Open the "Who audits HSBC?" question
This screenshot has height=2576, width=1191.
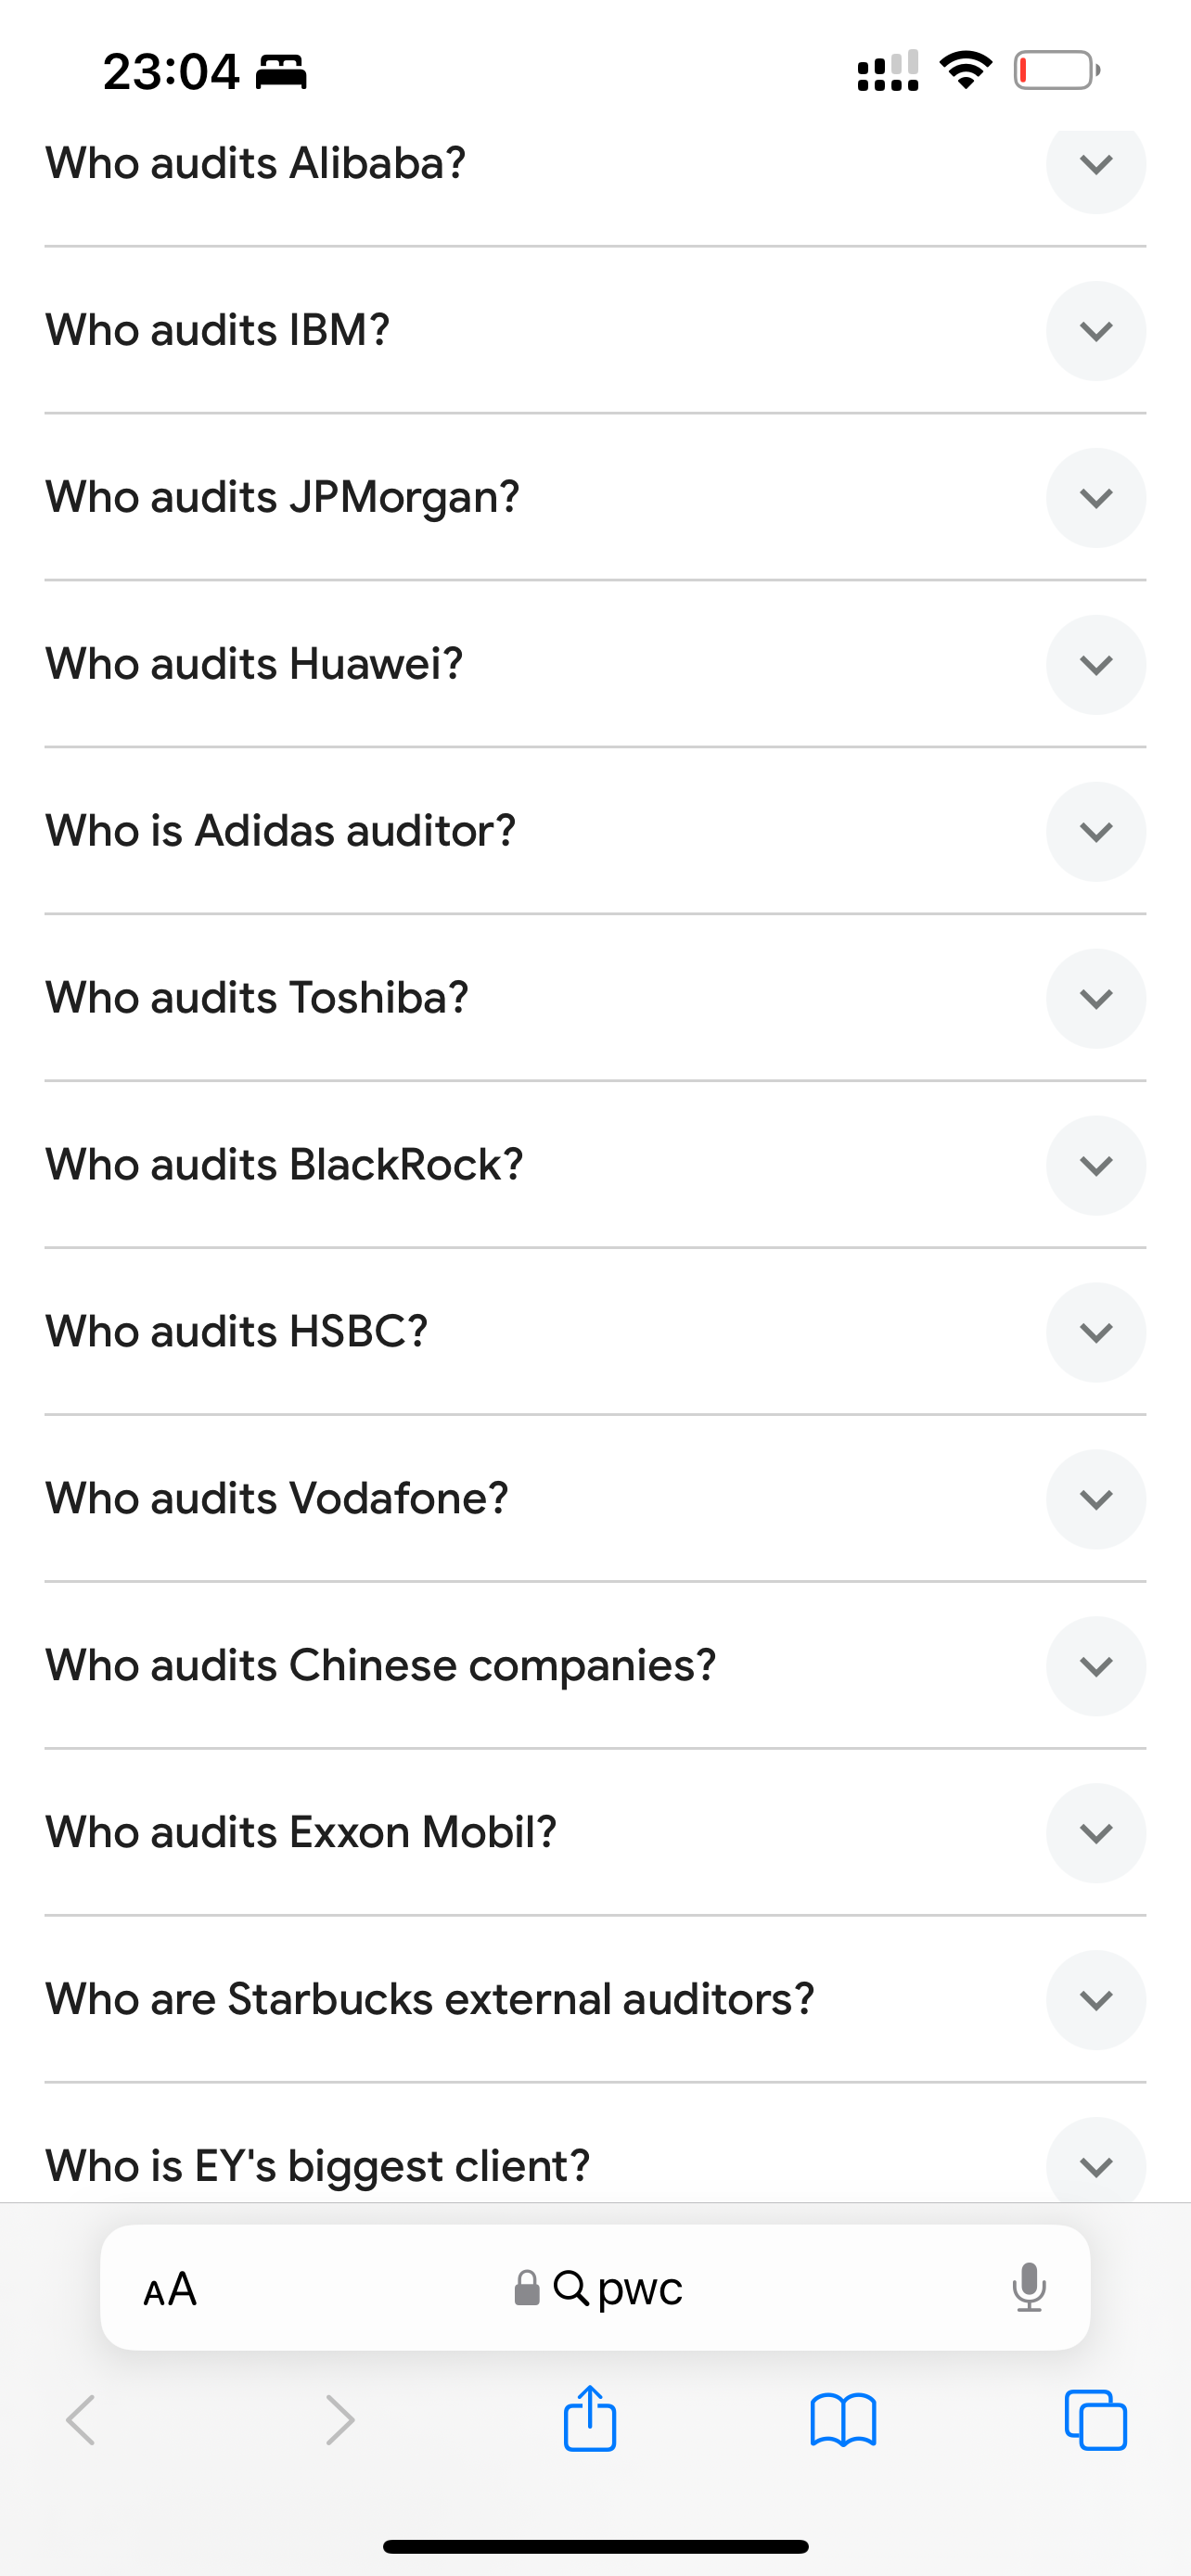pos(237,1332)
